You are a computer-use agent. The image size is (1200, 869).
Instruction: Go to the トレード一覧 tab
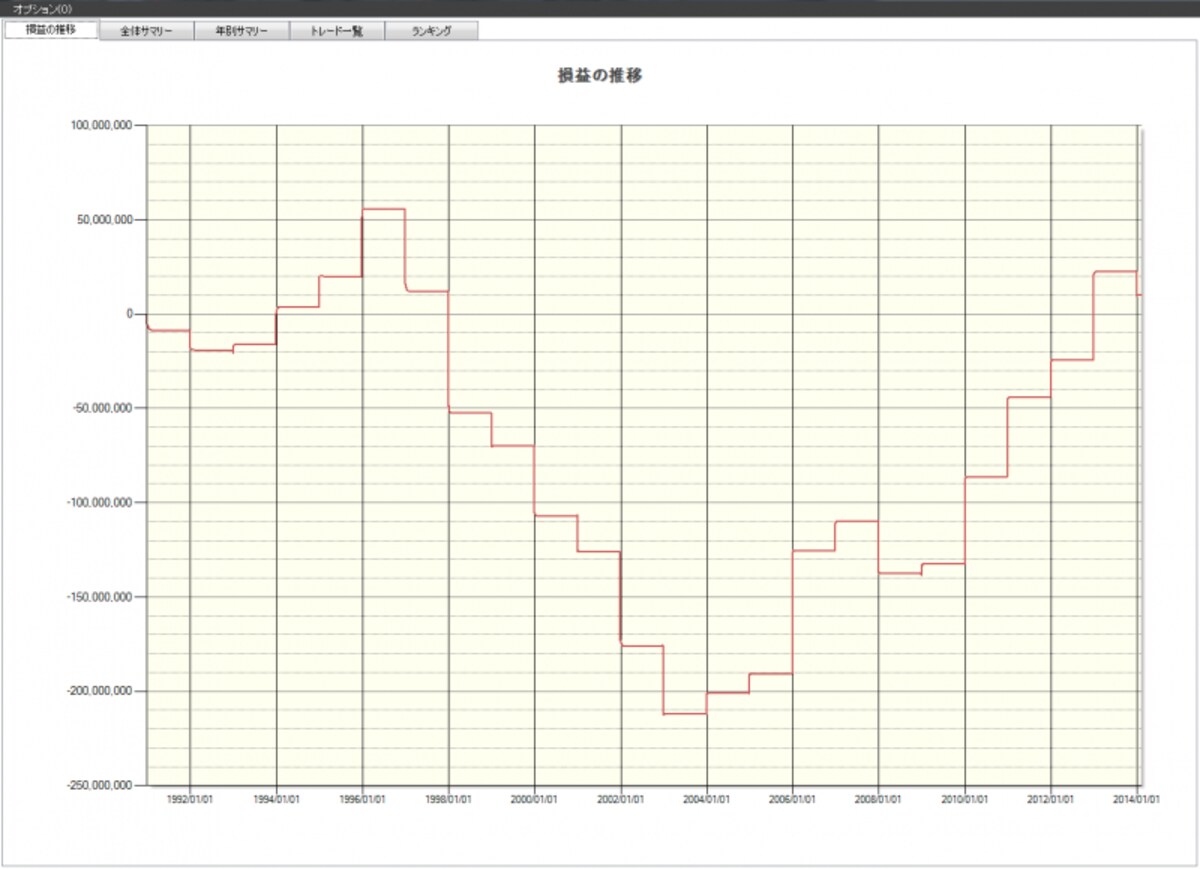(337, 31)
